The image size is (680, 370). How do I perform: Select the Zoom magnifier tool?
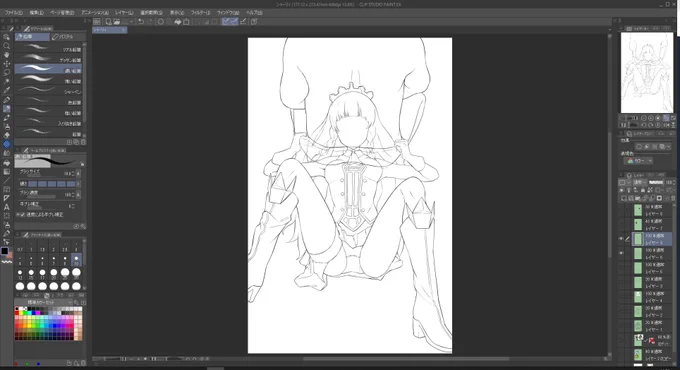(7, 46)
